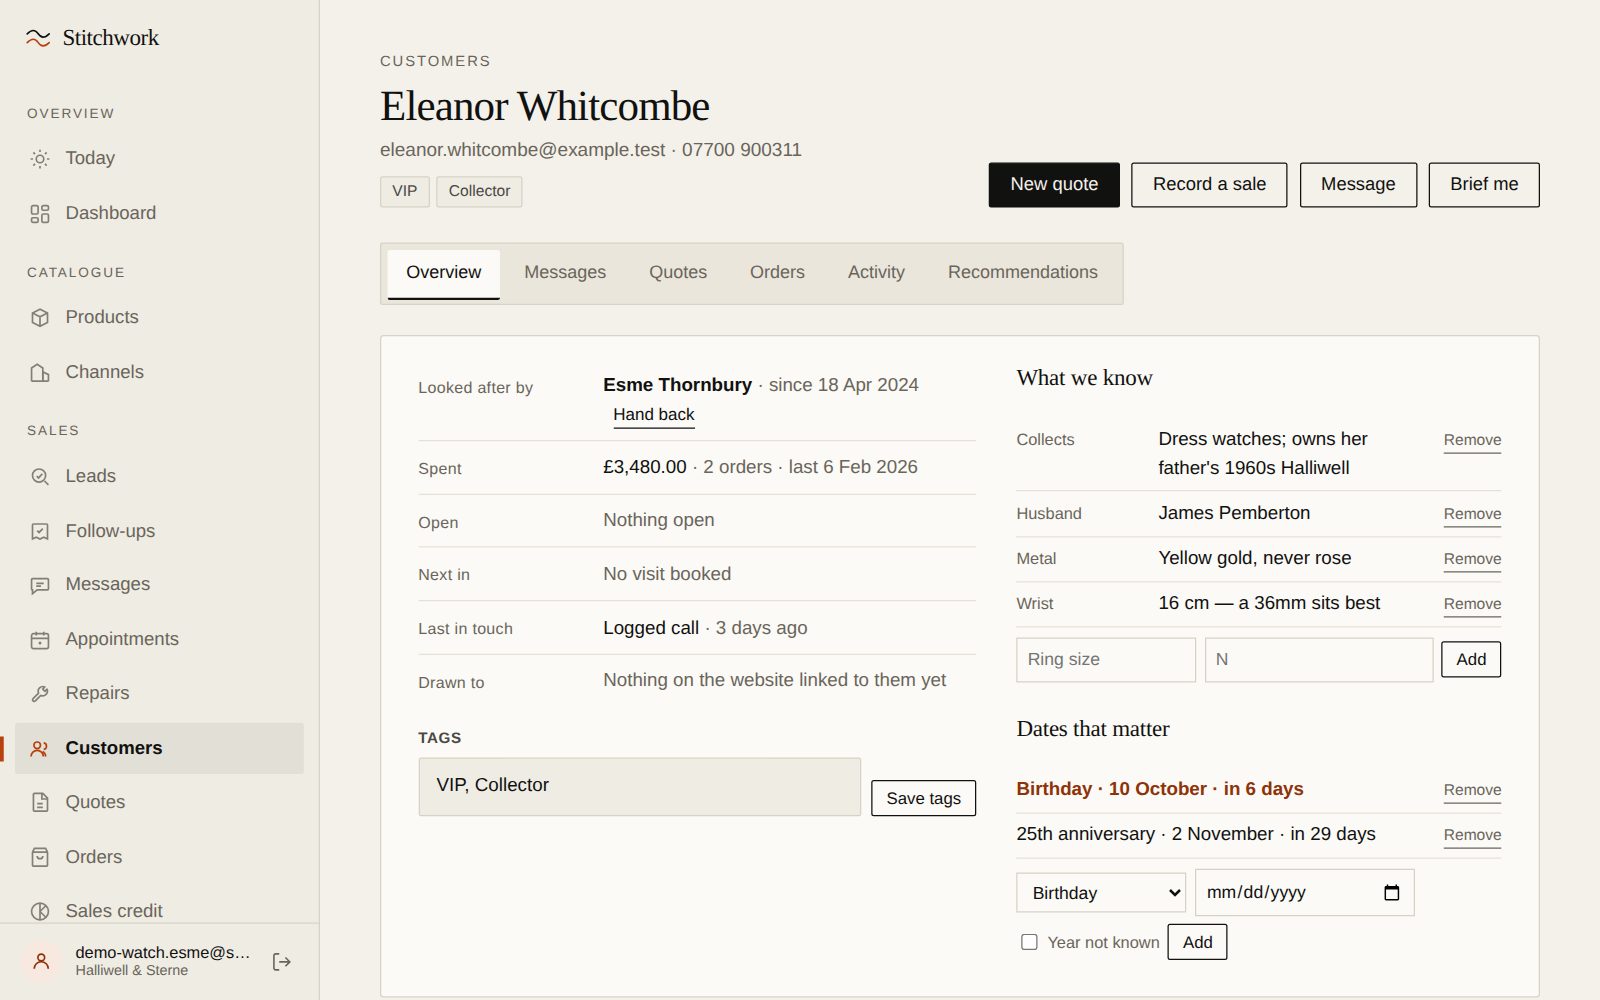Image resolution: width=1600 pixels, height=1000 pixels.
Task: Click the Stitchwork logo icon
Action: [38, 38]
